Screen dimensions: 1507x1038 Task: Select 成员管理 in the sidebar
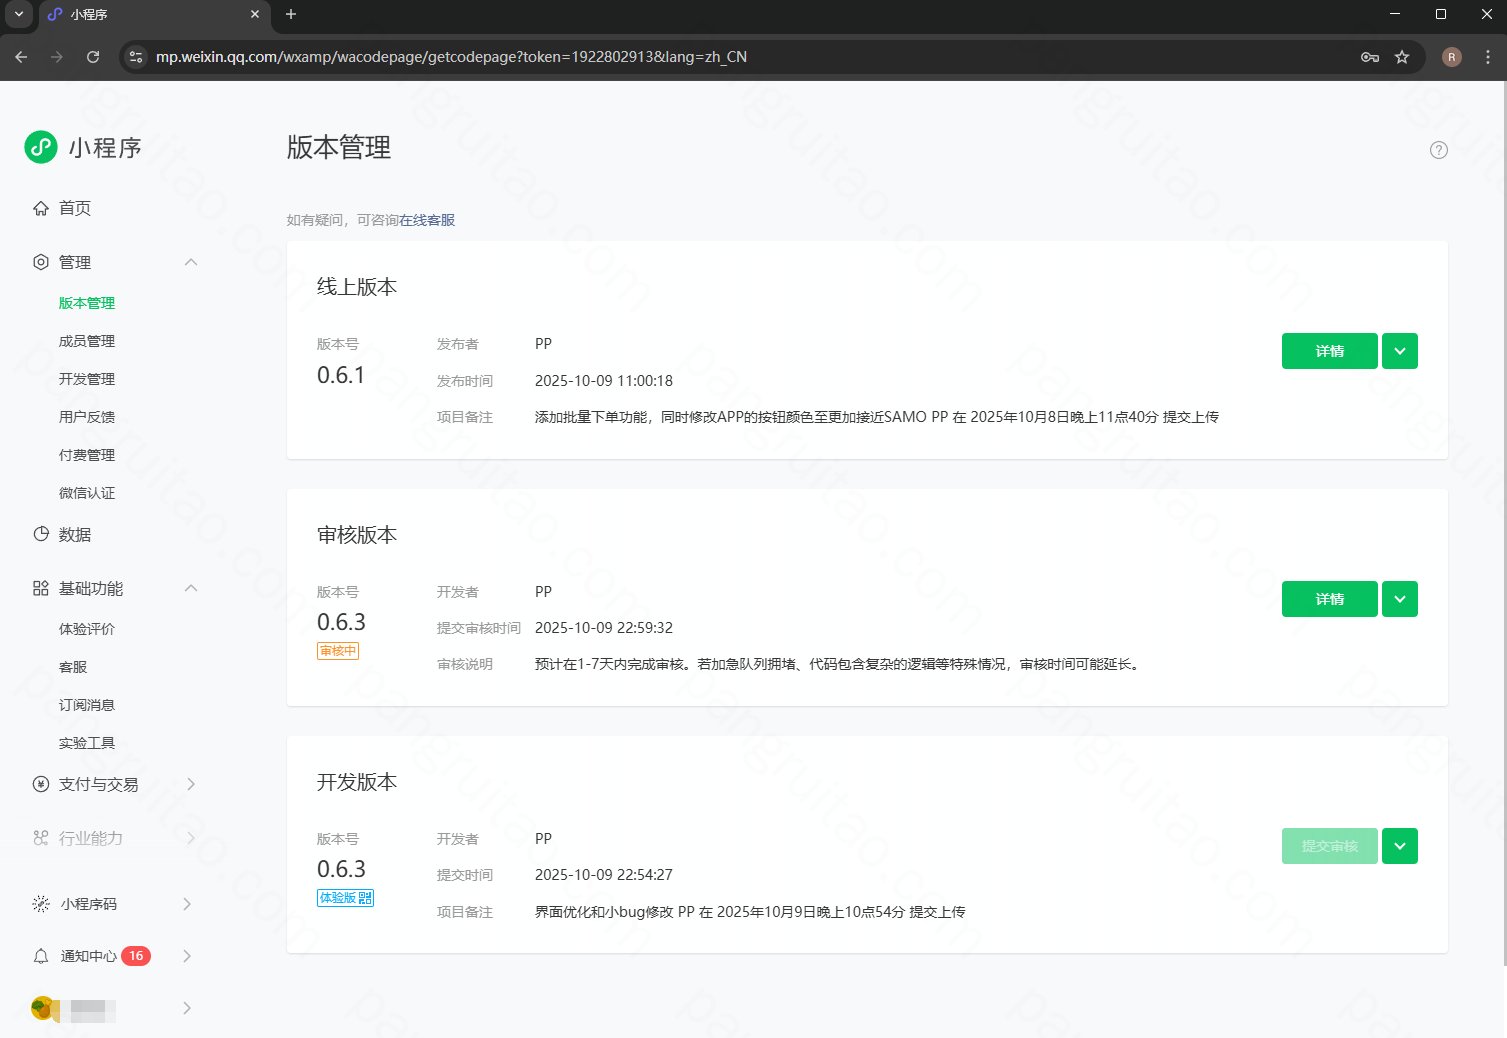pyautogui.click(x=87, y=341)
